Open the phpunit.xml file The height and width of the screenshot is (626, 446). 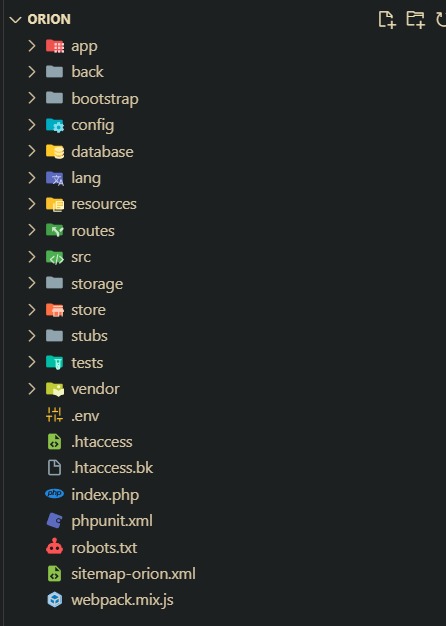[112, 521]
